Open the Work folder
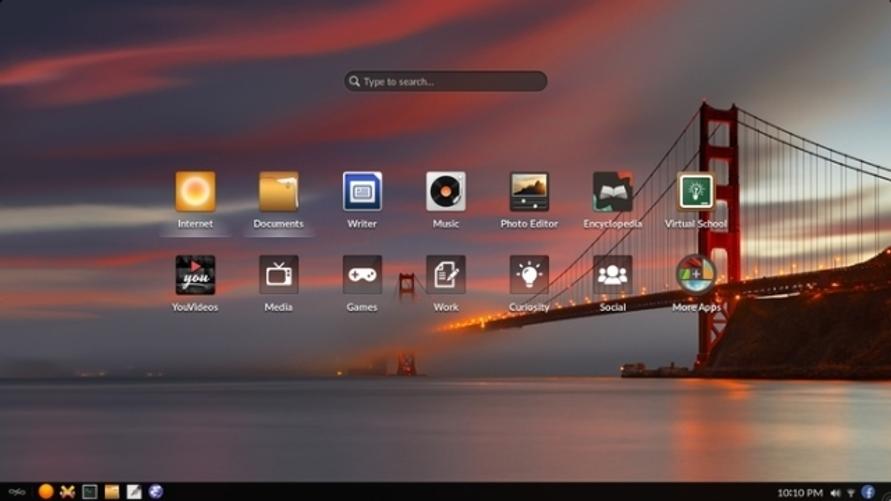891x501 pixels. click(x=446, y=275)
